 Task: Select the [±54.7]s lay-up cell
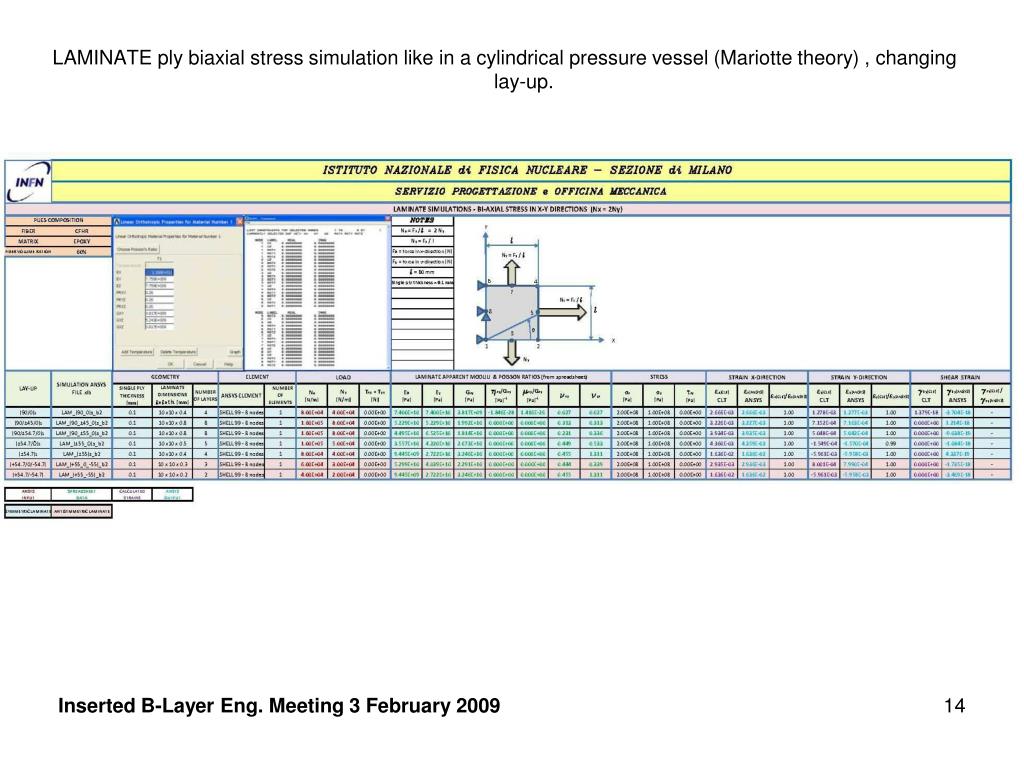(x=28, y=454)
